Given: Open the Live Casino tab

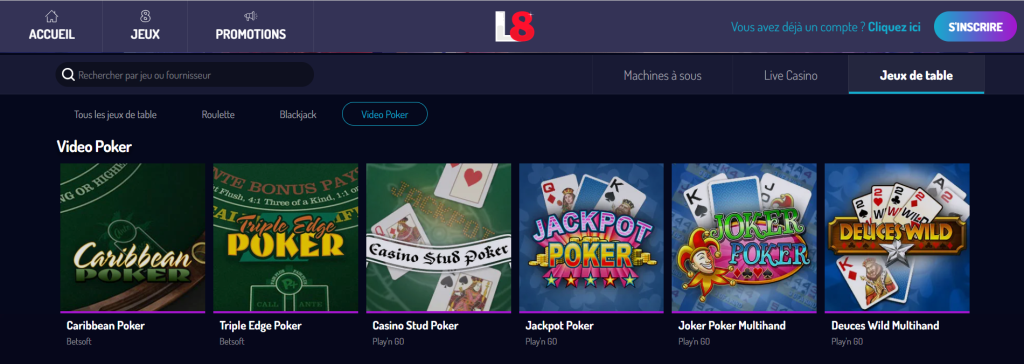Looking at the screenshot, I should pyautogui.click(x=790, y=75).
